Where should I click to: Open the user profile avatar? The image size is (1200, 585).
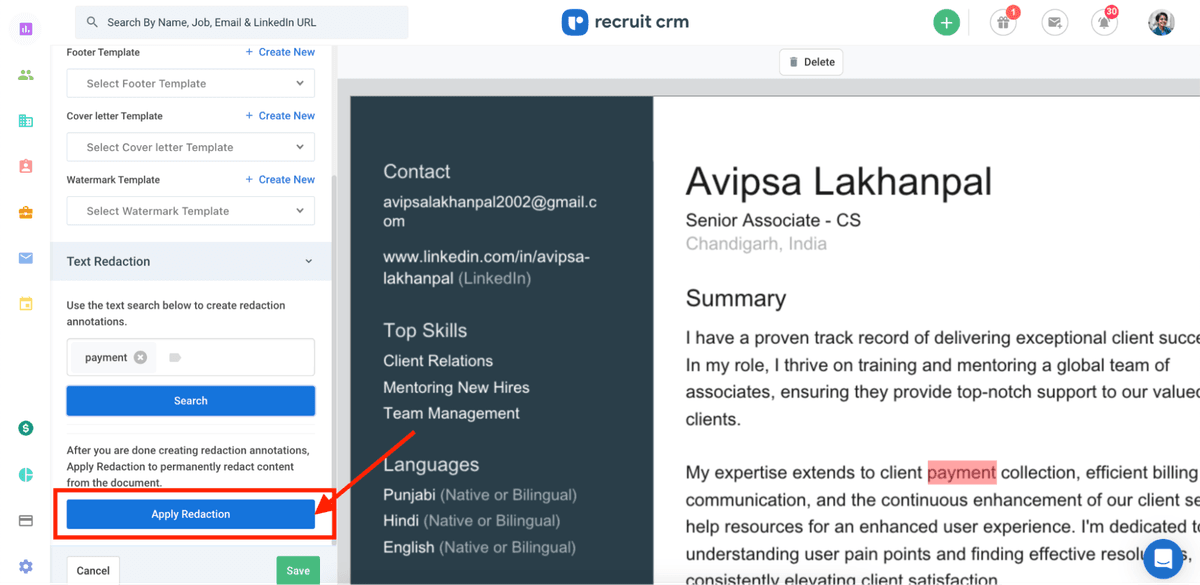[1161, 22]
